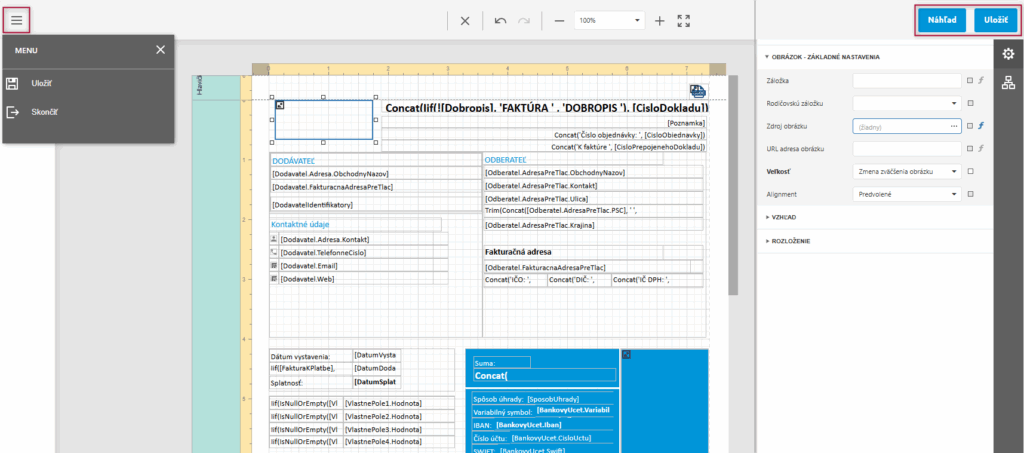Close the MENU panel with X

coord(161,49)
